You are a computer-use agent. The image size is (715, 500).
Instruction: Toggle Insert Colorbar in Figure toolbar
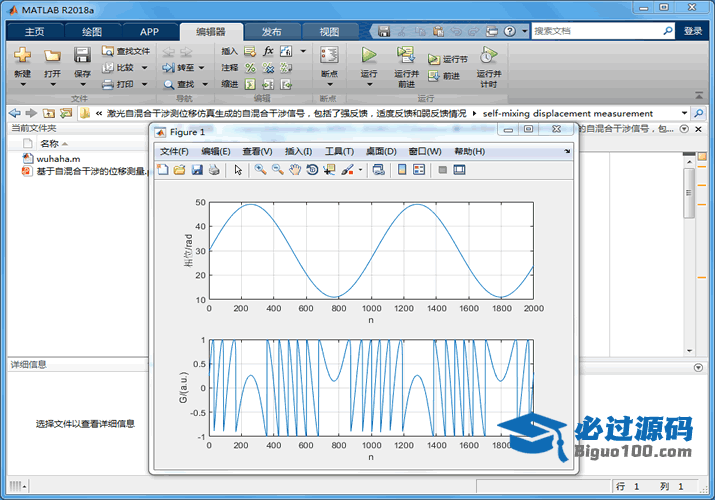[x=402, y=170]
